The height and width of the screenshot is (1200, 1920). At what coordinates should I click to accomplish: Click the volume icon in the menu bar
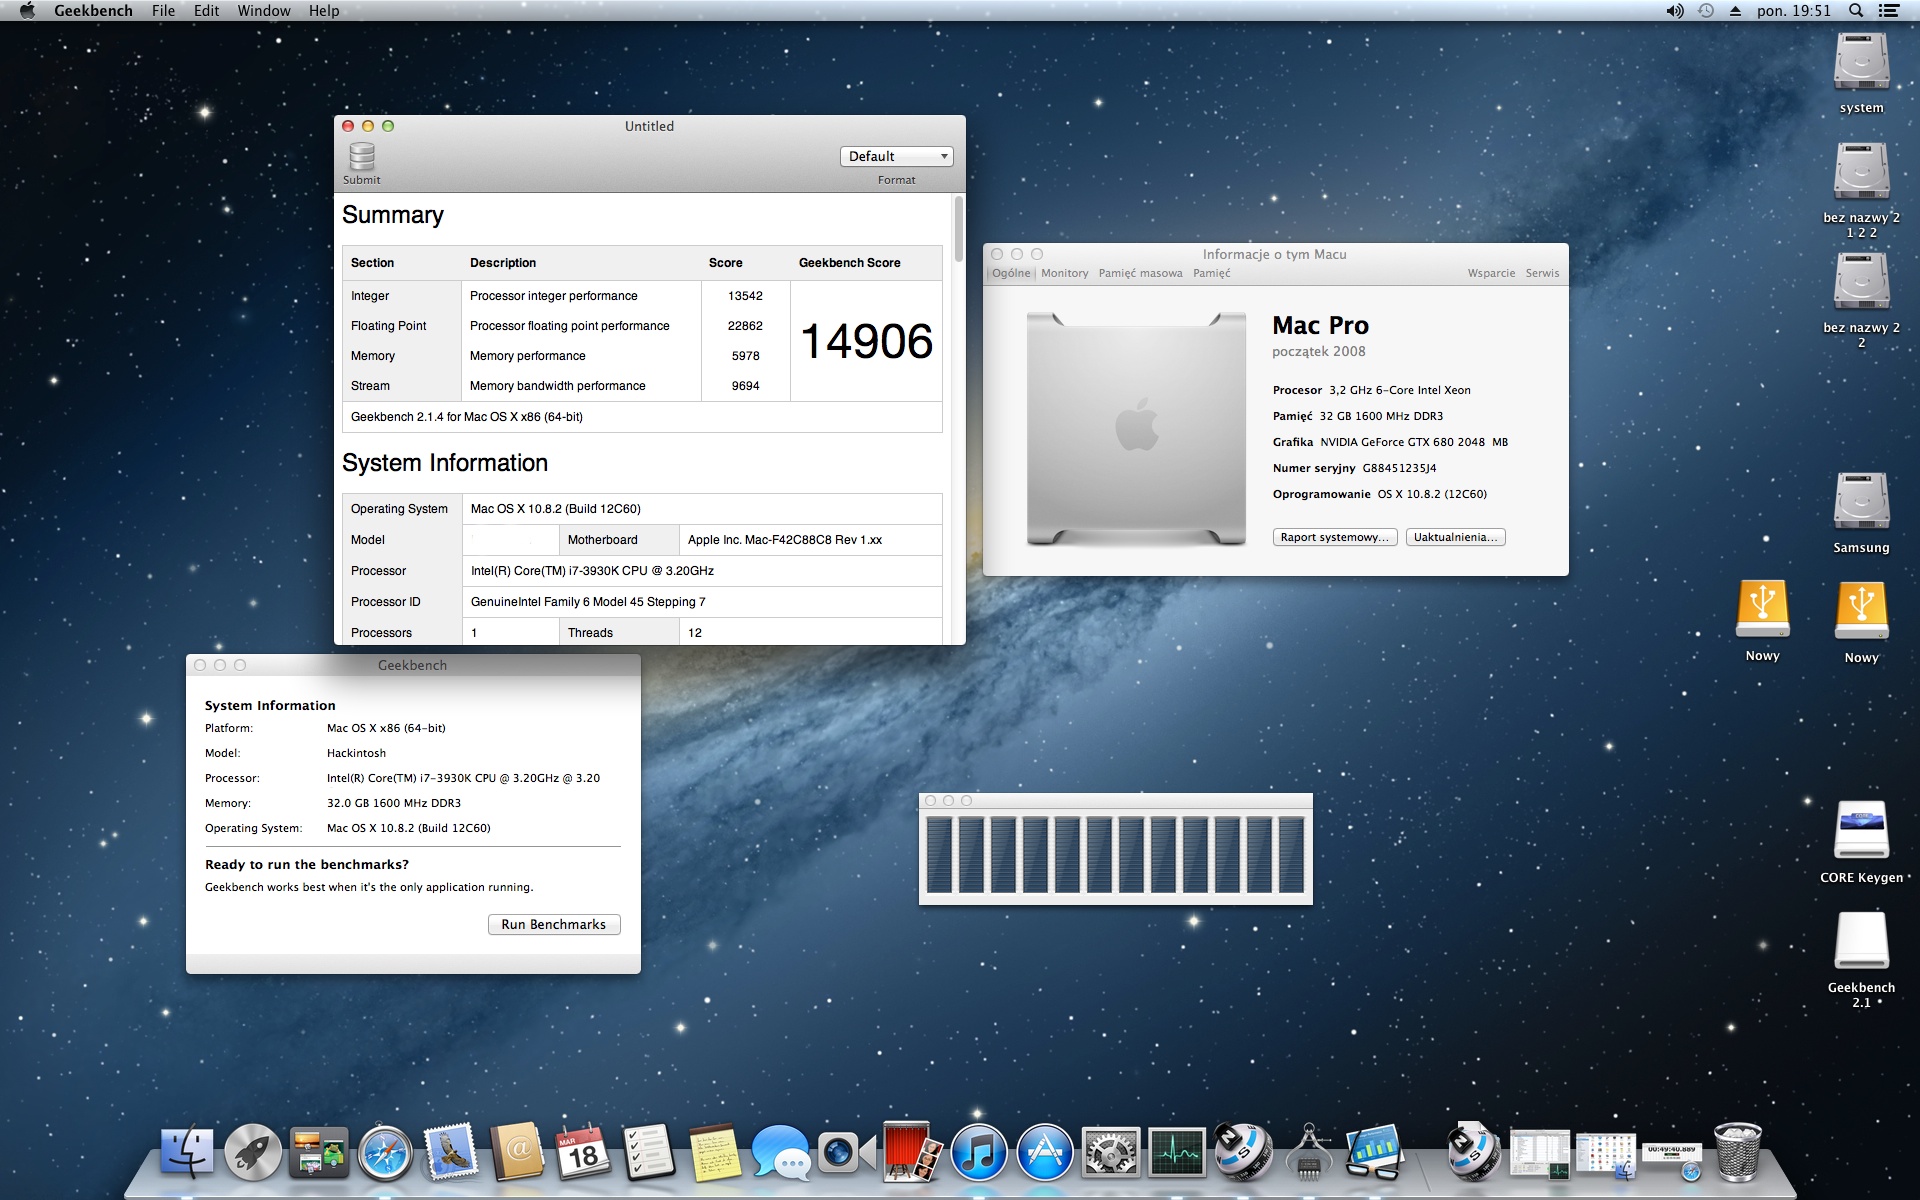coord(1675,11)
